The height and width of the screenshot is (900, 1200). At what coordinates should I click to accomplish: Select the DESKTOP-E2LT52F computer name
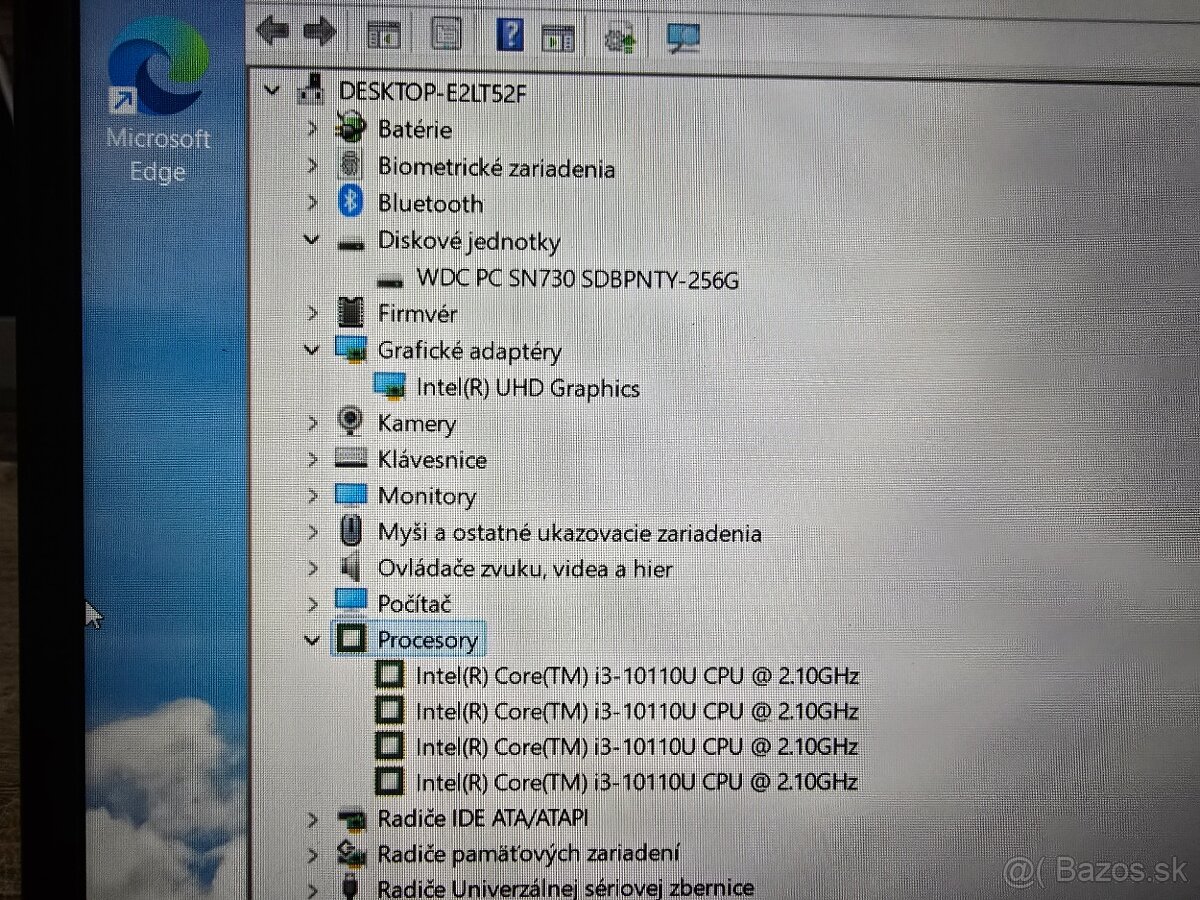433,92
